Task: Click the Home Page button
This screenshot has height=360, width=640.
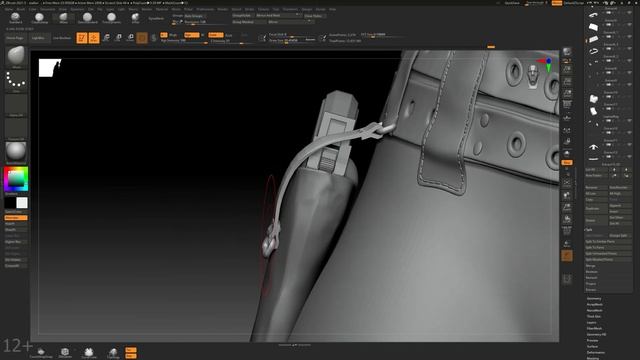Action: click(x=15, y=38)
